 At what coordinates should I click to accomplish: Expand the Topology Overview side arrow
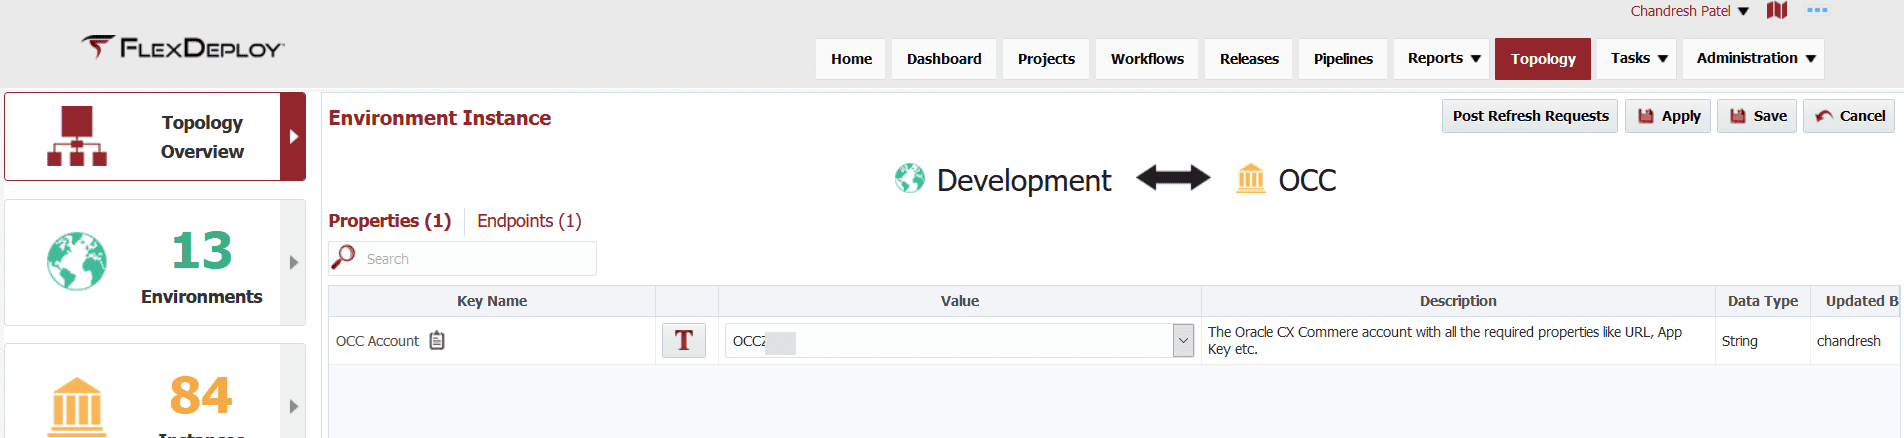point(293,137)
